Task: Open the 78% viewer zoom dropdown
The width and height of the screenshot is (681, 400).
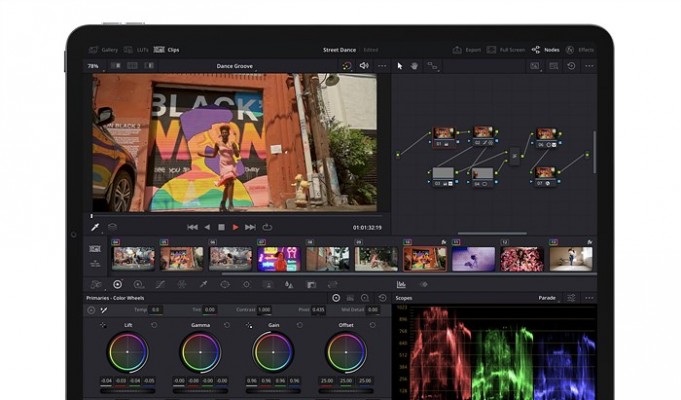Action: 94,66
